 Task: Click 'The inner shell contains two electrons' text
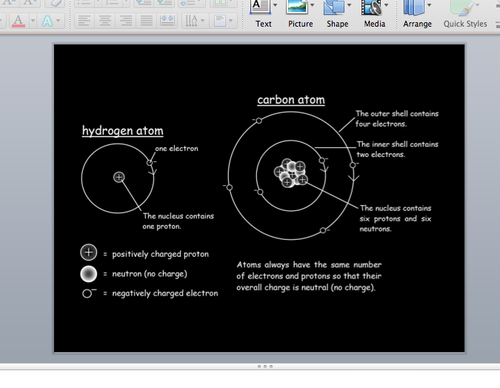397,149
